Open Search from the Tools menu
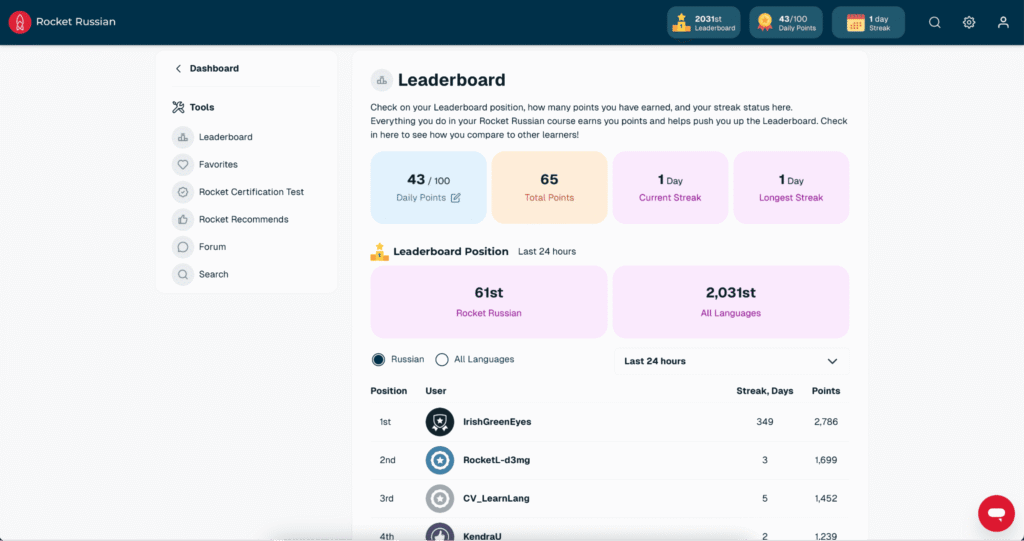 tap(214, 274)
